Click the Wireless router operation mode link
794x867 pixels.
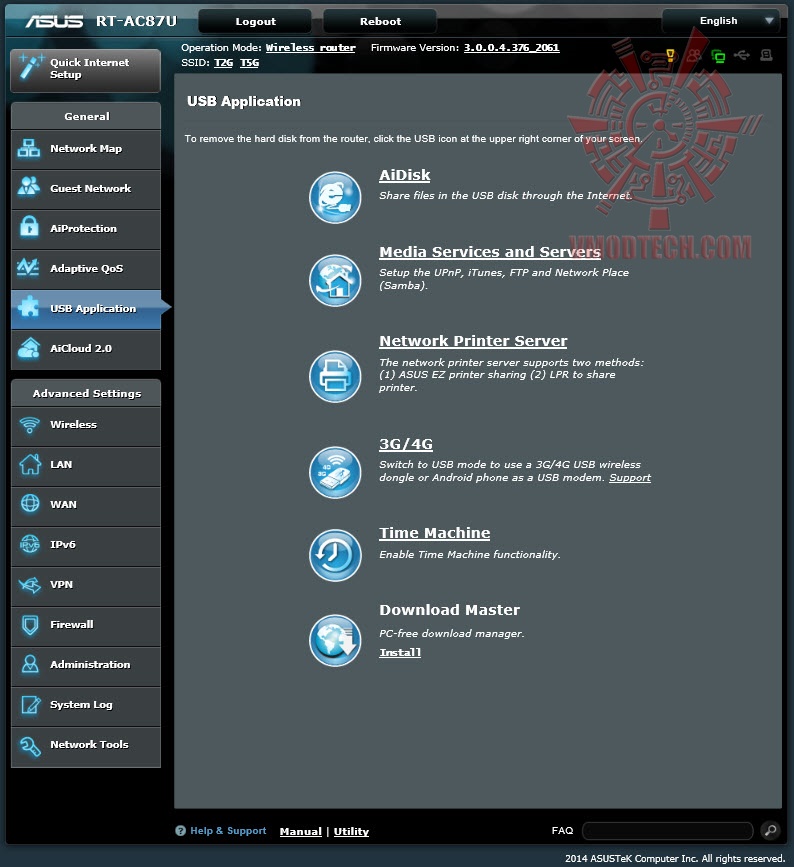pos(311,48)
